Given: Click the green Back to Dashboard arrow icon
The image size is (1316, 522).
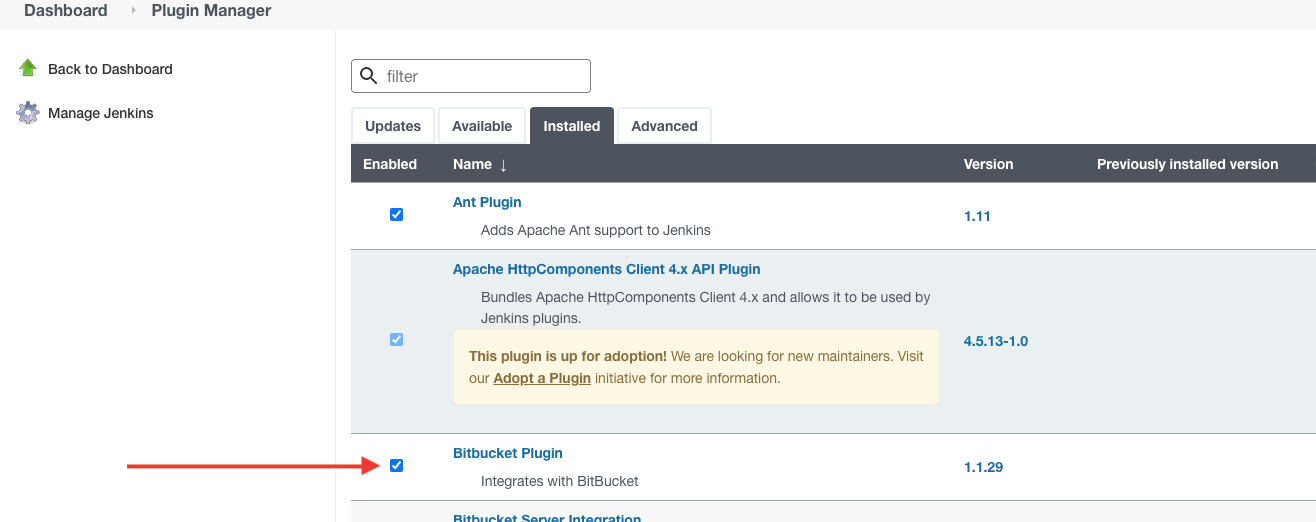Looking at the screenshot, I should (28, 68).
